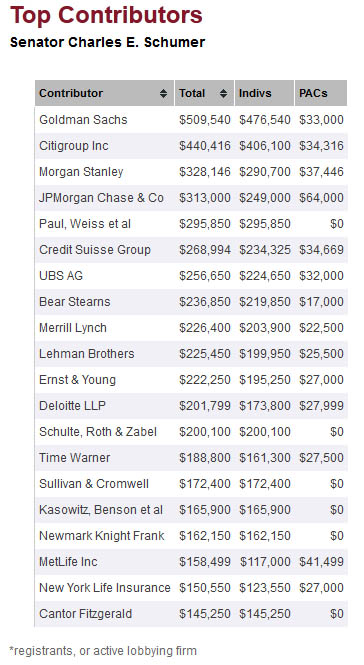Click the PACs column header

coord(321,93)
